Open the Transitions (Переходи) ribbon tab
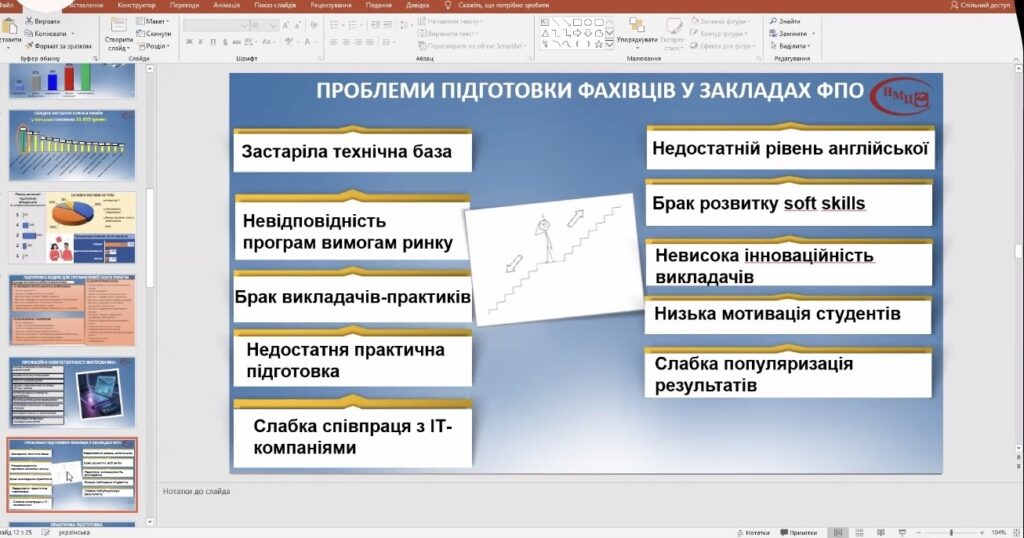Screen dimensions: 1024x538 [184, 5]
